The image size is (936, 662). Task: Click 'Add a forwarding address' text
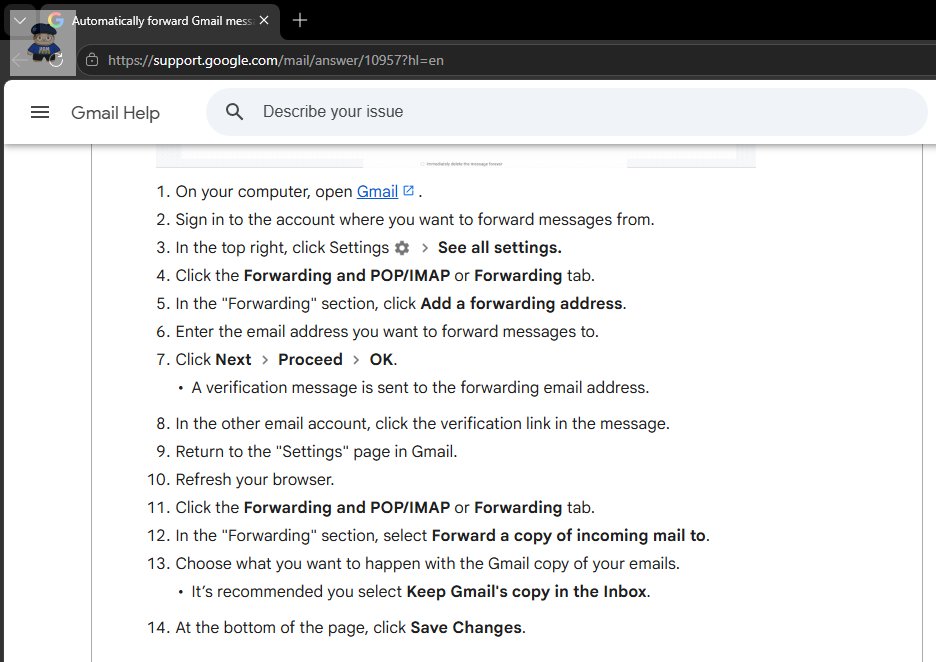coord(521,304)
